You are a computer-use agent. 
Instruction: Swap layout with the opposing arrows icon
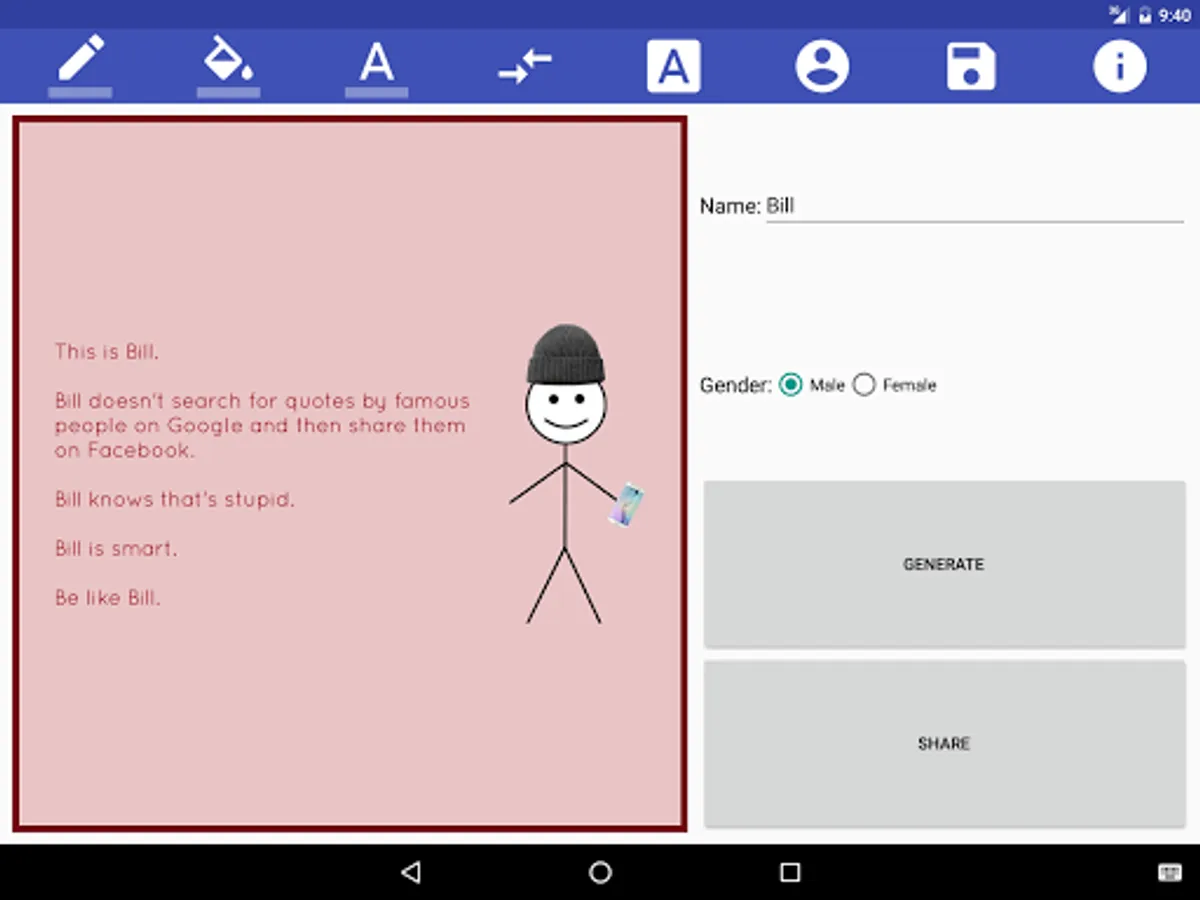pos(525,66)
